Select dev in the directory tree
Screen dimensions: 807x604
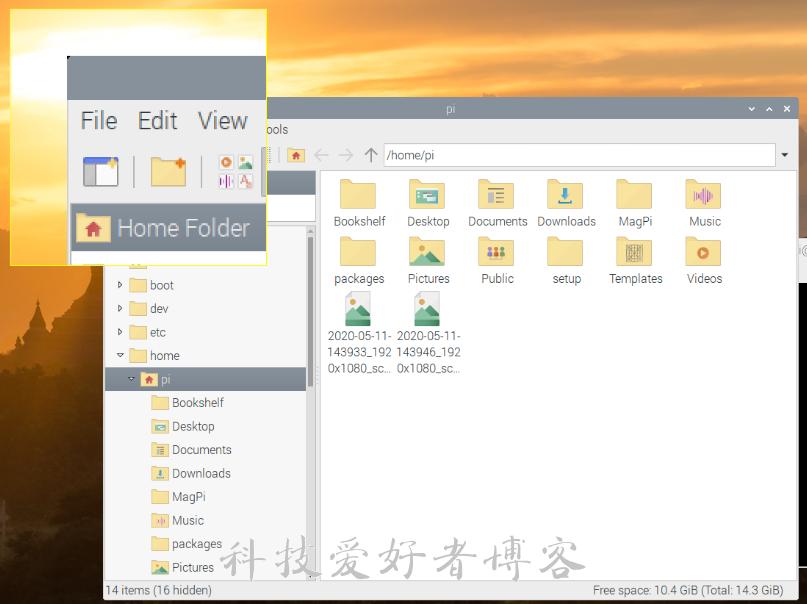[x=149, y=309]
